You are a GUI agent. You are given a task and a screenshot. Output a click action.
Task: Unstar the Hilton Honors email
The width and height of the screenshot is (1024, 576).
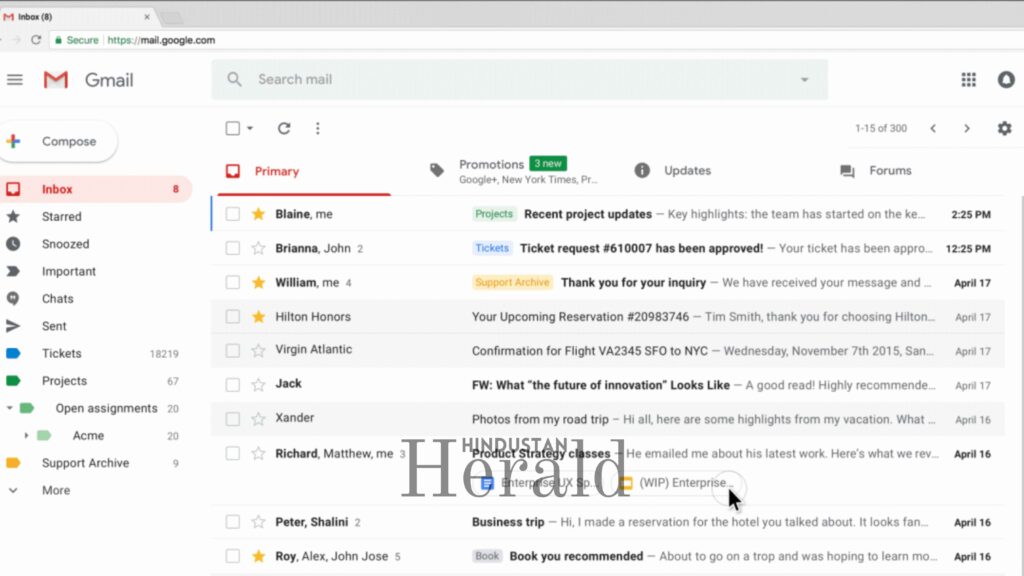click(x=259, y=317)
